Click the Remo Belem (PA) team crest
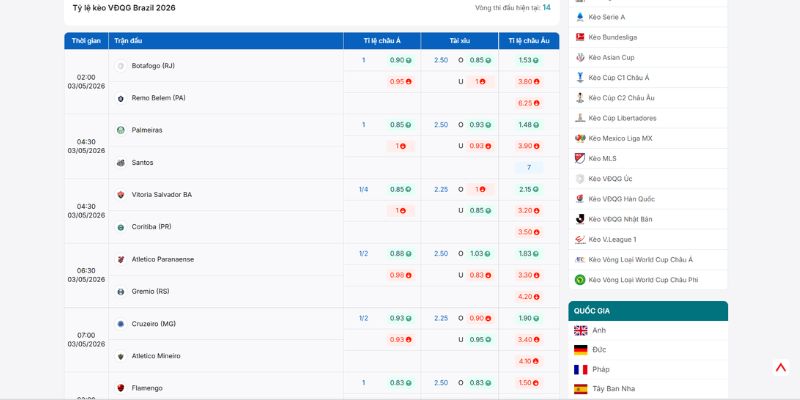The width and height of the screenshot is (800, 400). [120, 98]
